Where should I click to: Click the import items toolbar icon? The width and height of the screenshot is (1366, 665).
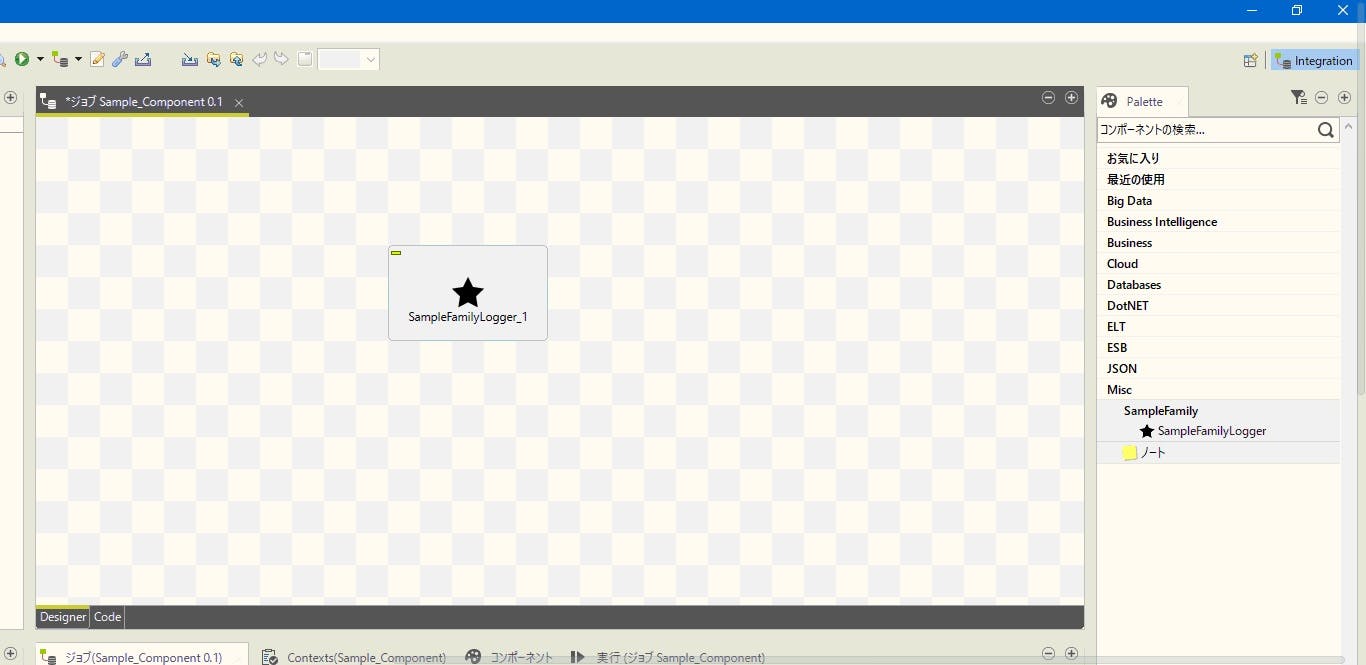coord(190,60)
